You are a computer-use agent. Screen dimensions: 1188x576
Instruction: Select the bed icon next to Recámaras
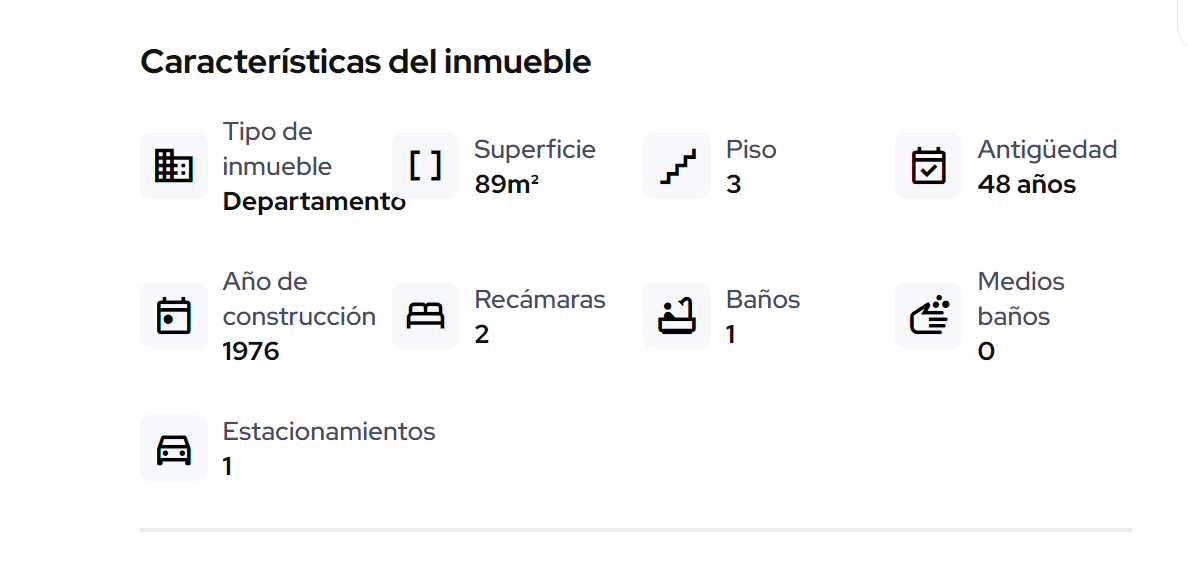pyautogui.click(x=425, y=315)
